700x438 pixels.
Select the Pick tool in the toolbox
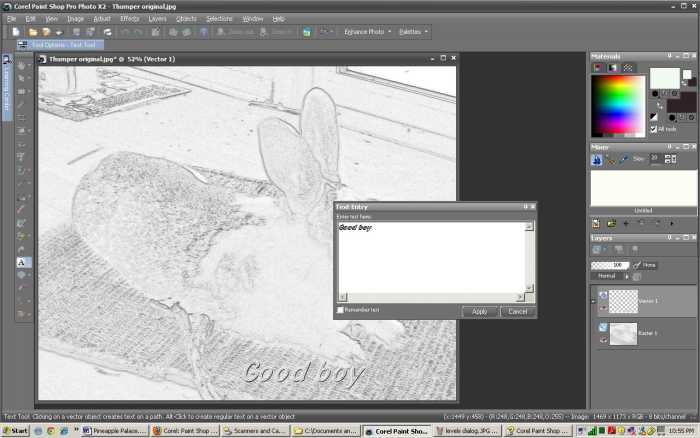21,78
